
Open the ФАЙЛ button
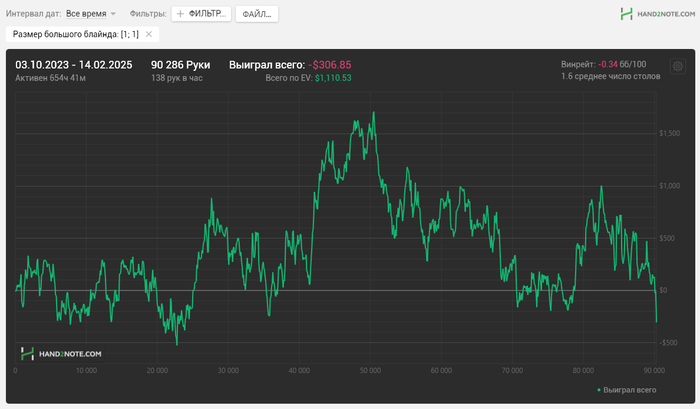click(x=257, y=14)
